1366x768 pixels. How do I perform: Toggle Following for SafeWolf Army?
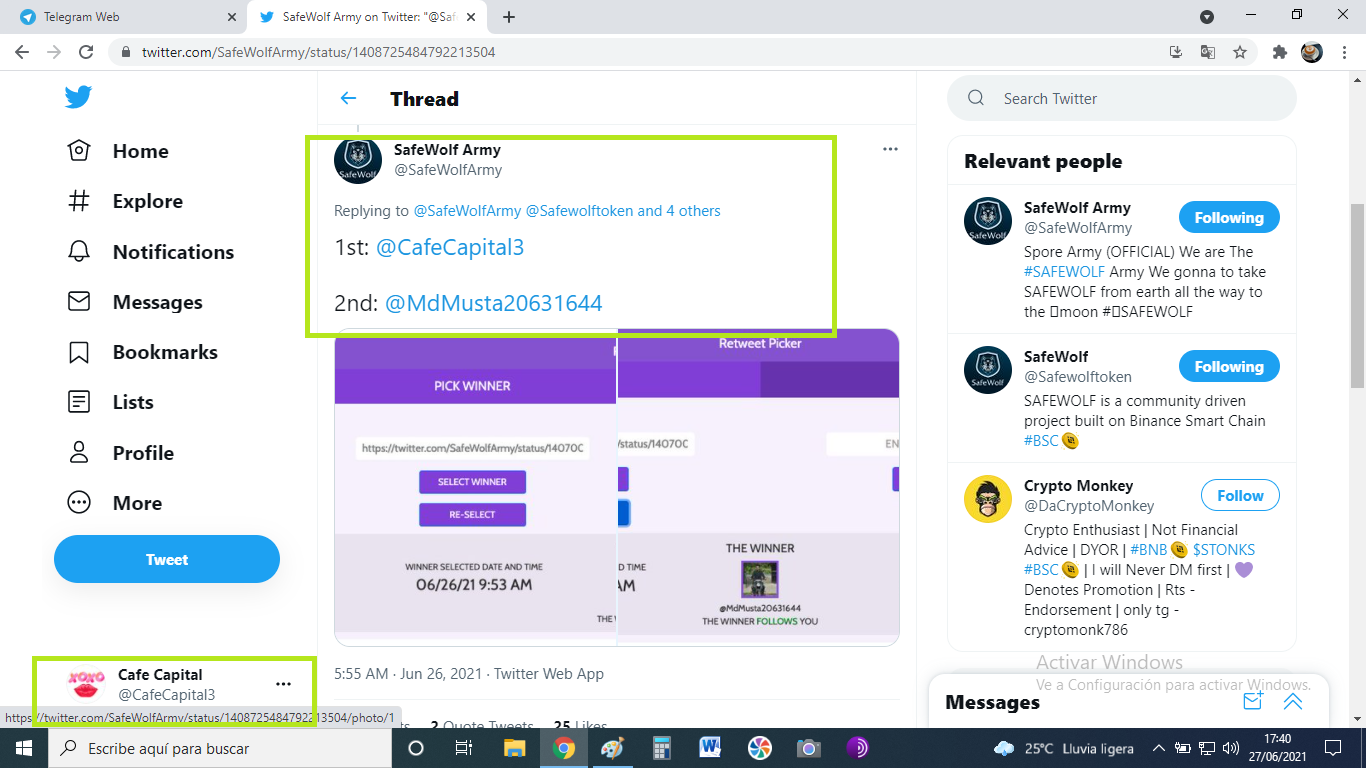pyautogui.click(x=1229, y=218)
